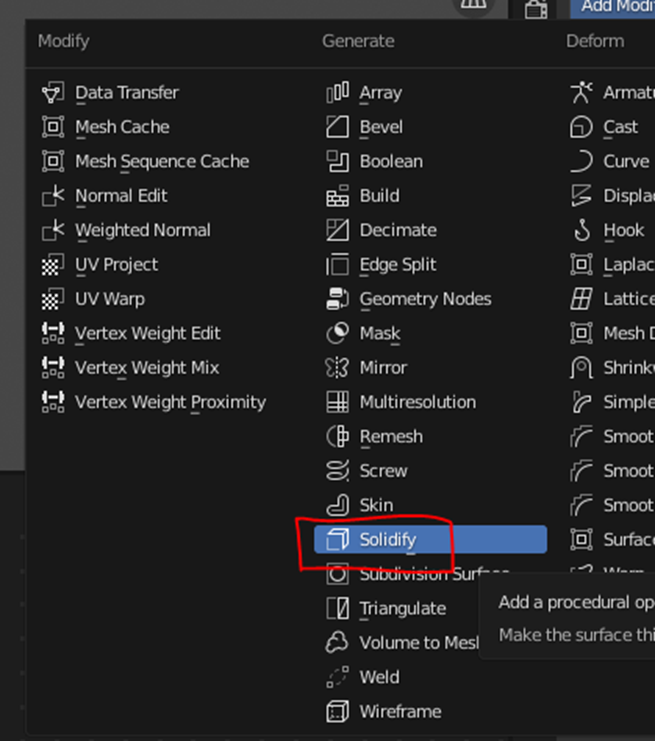The image size is (655, 741).
Task: Add a Curve deform modifier
Action: pos(626,161)
